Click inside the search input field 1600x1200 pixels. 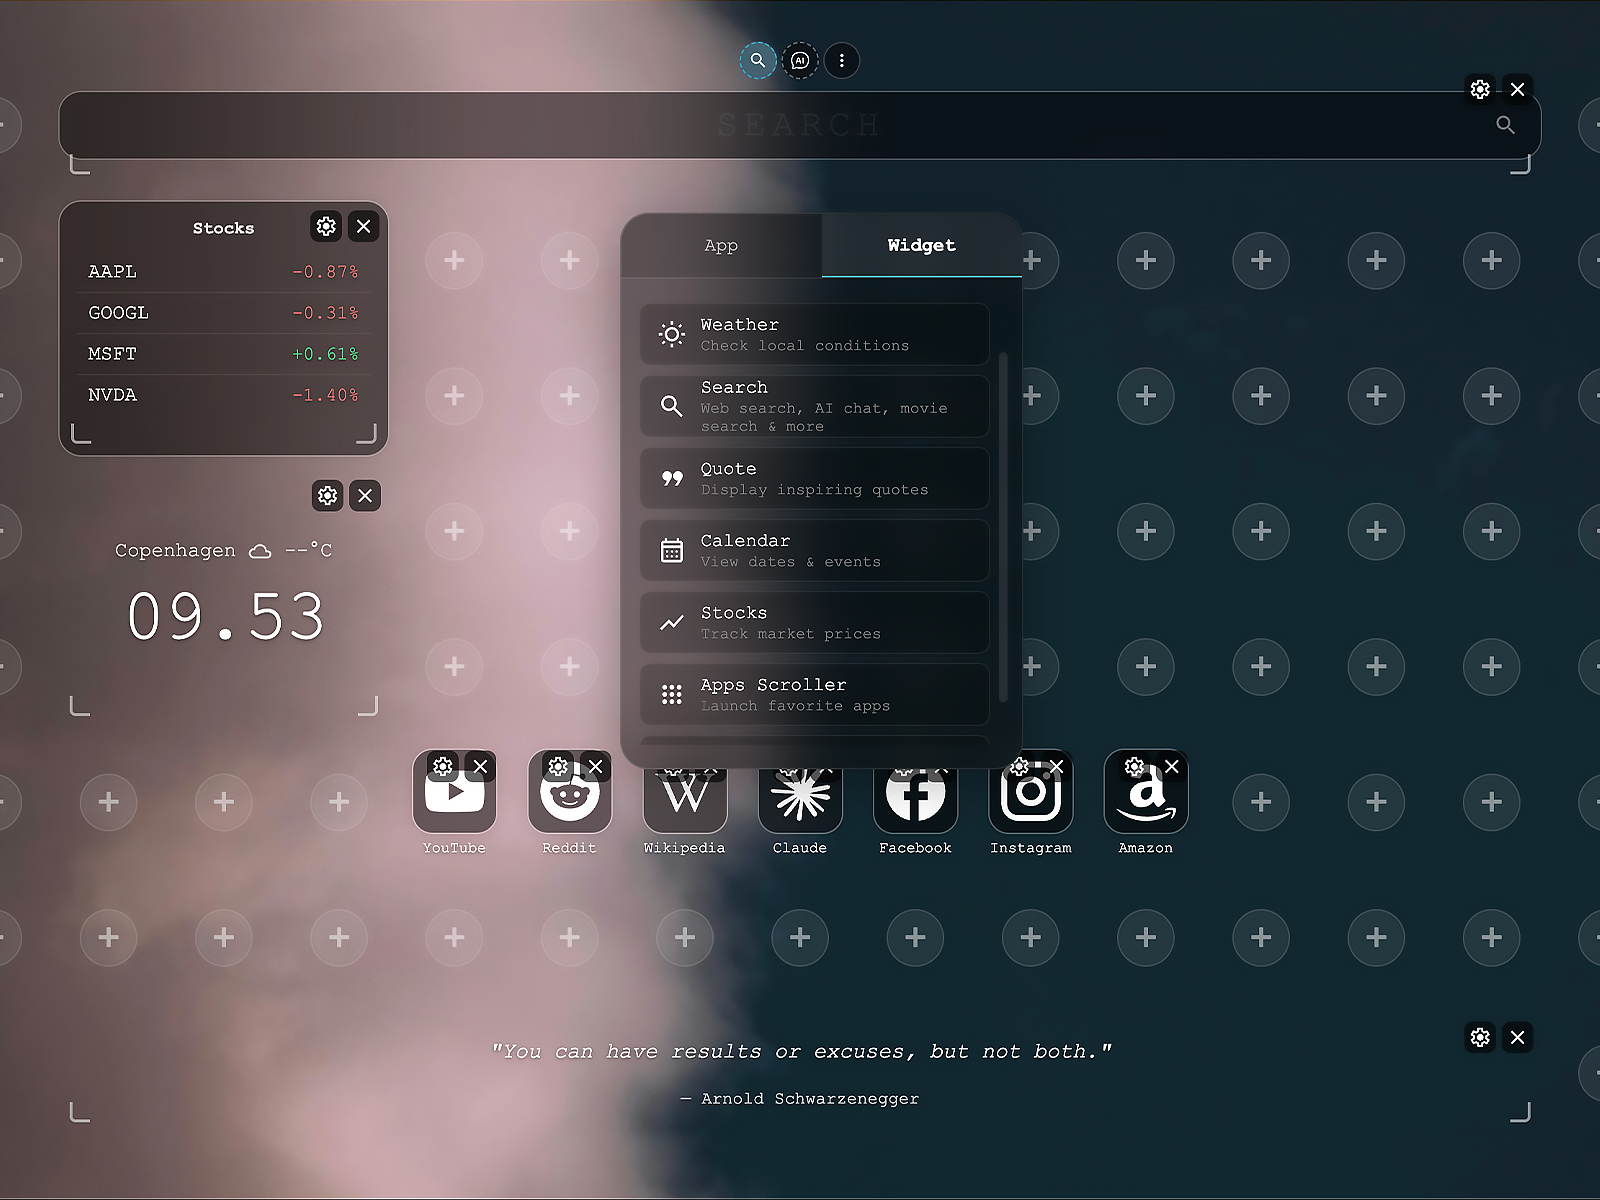(800, 125)
